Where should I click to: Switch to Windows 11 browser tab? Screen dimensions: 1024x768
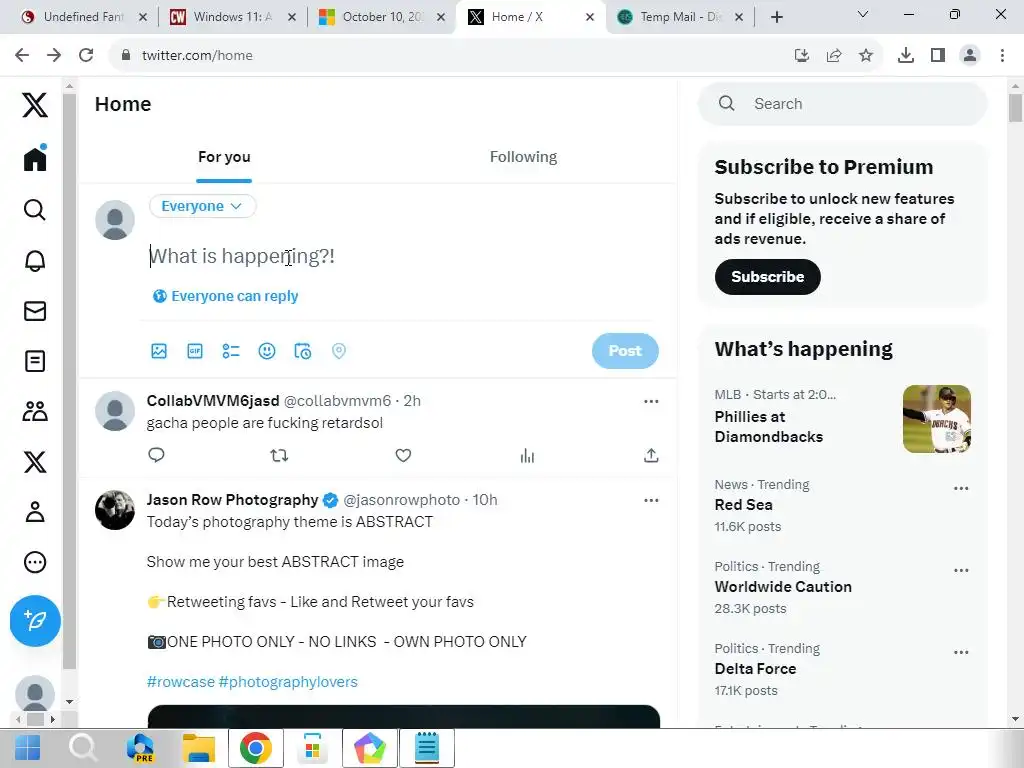point(233,17)
